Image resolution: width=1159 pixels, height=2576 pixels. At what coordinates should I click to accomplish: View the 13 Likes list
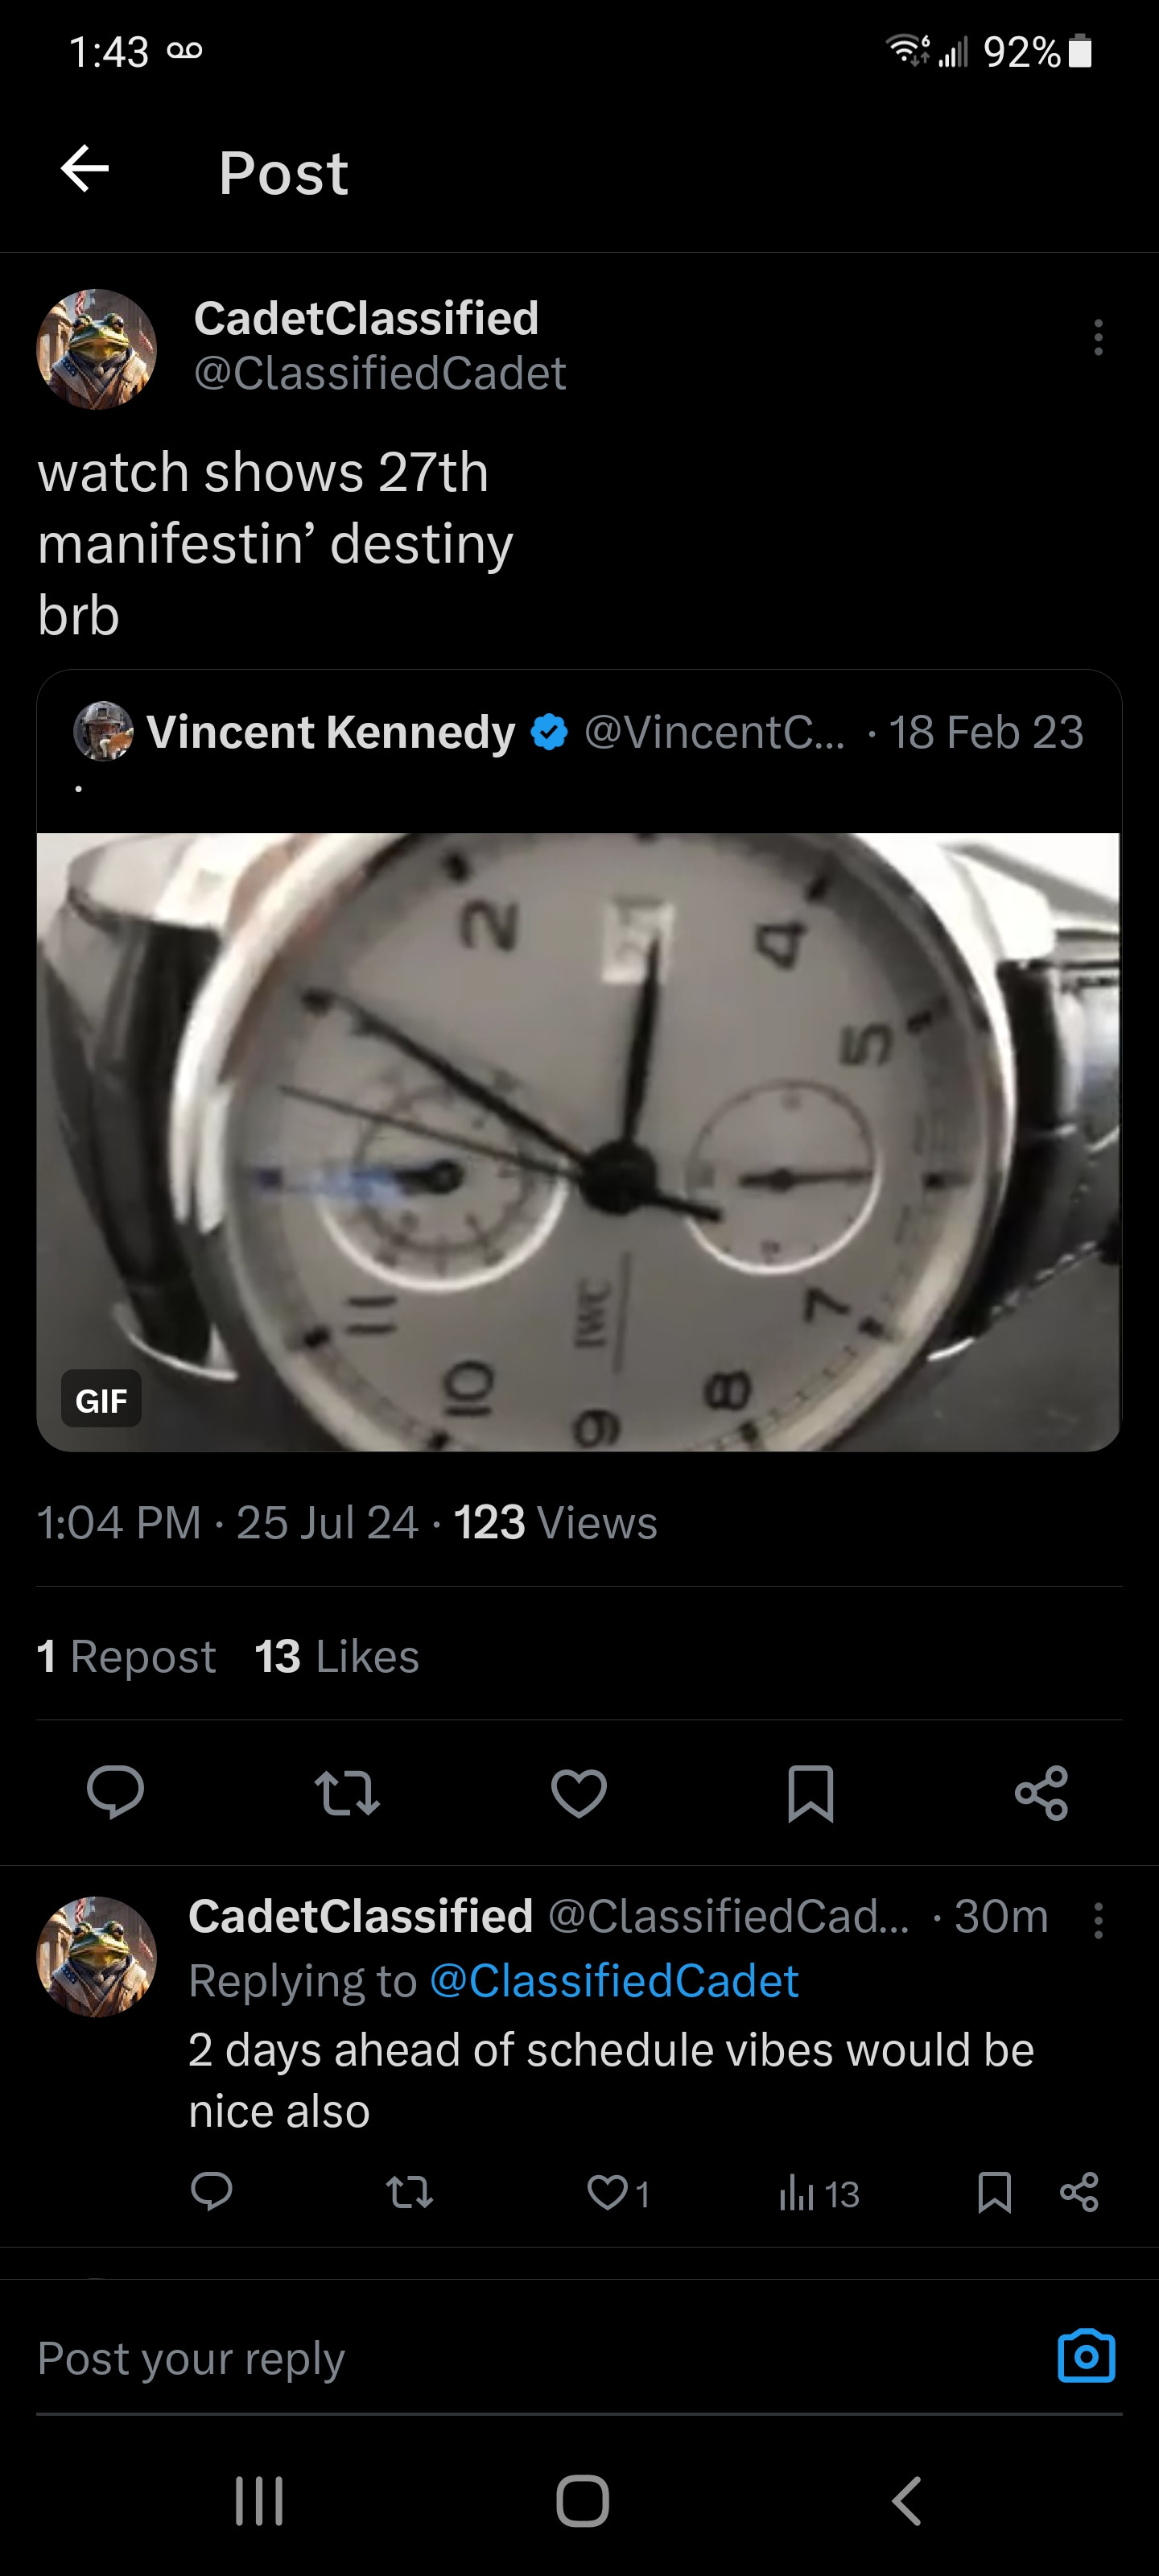coord(336,1656)
